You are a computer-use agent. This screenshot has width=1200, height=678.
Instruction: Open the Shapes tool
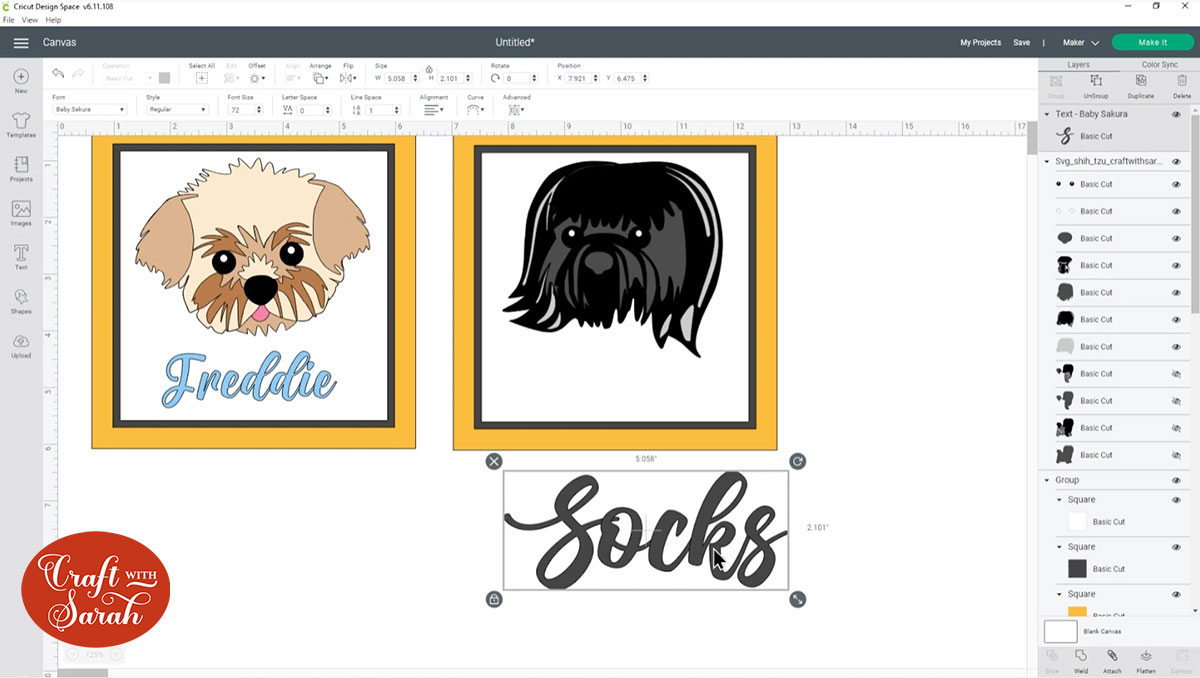tap(21, 300)
